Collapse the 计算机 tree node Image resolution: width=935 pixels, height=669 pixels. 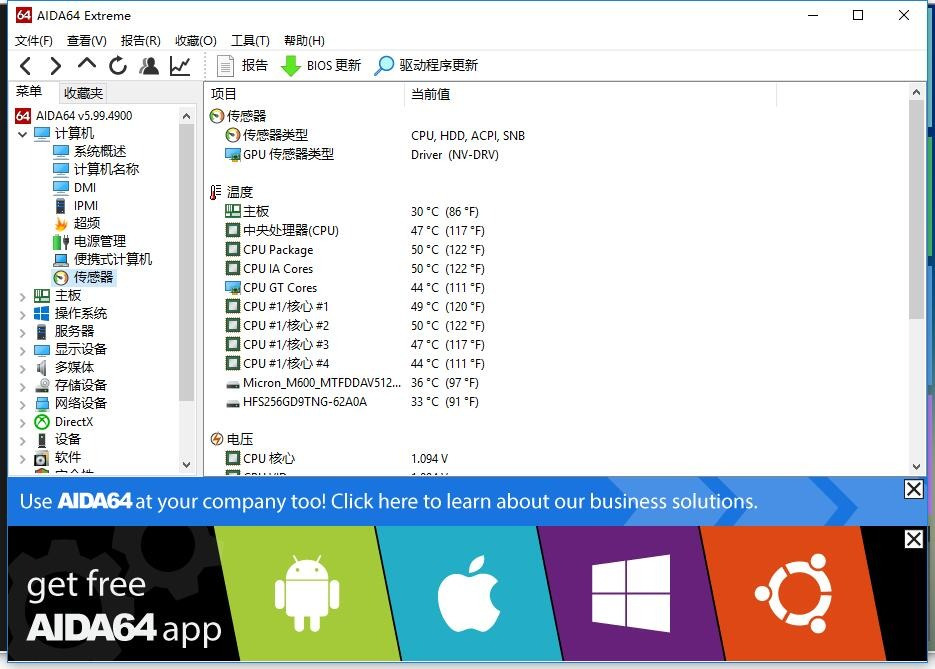click(x=23, y=134)
